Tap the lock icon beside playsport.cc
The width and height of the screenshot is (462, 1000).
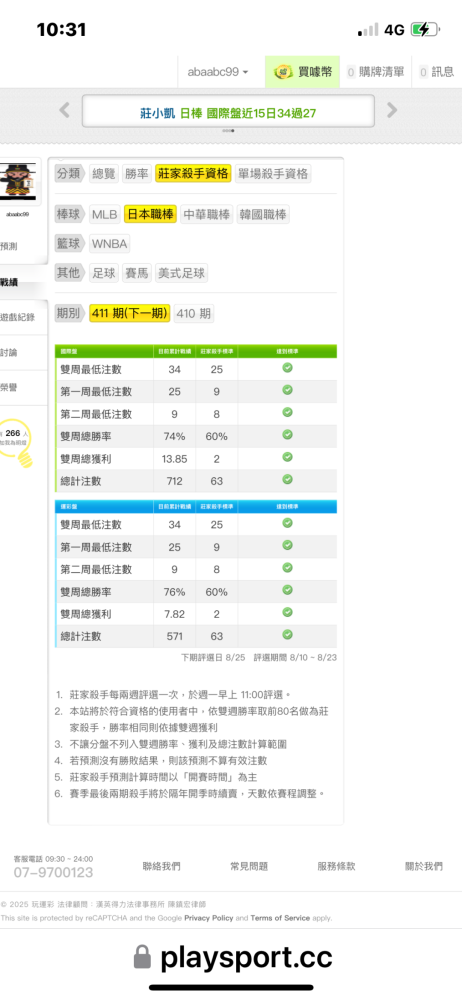coord(142,958)
